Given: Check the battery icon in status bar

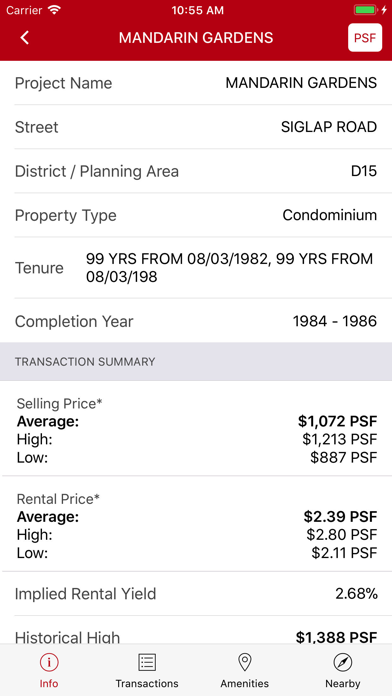Looking at the screenshot, I should pyautogui.click(x=365, y=10).
